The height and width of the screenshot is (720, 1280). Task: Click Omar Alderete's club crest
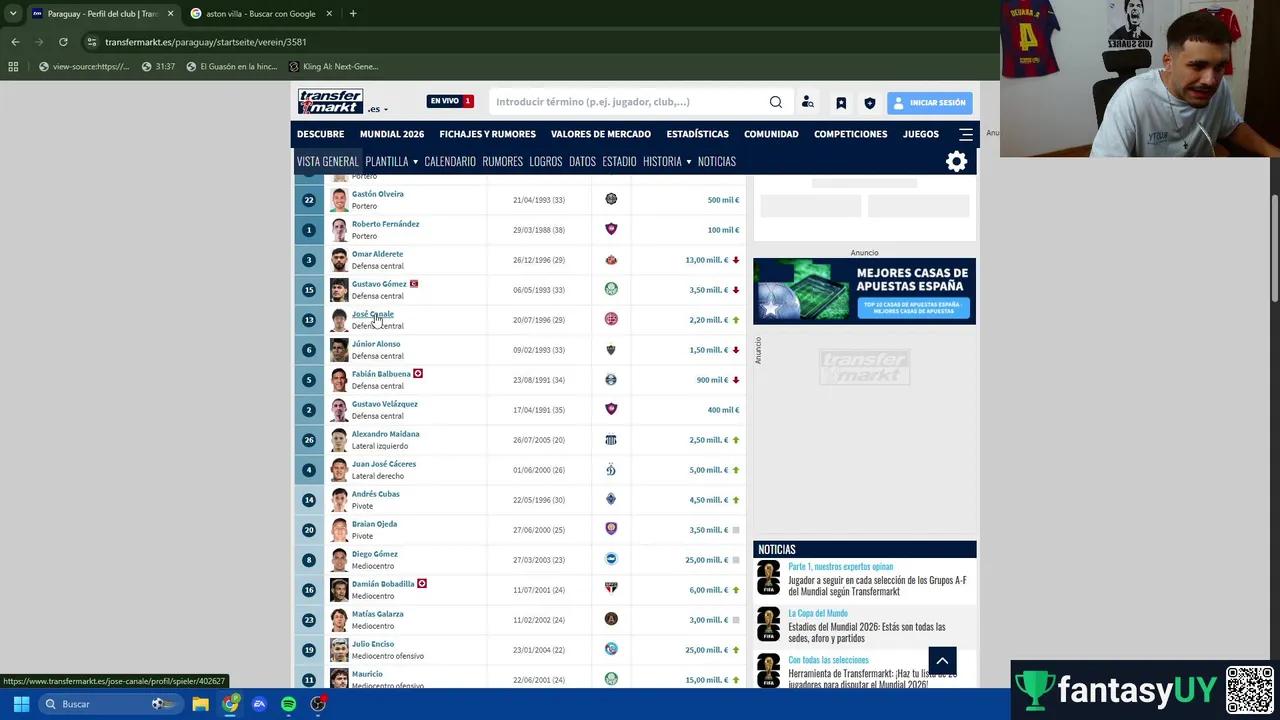[x=611, y=259]
